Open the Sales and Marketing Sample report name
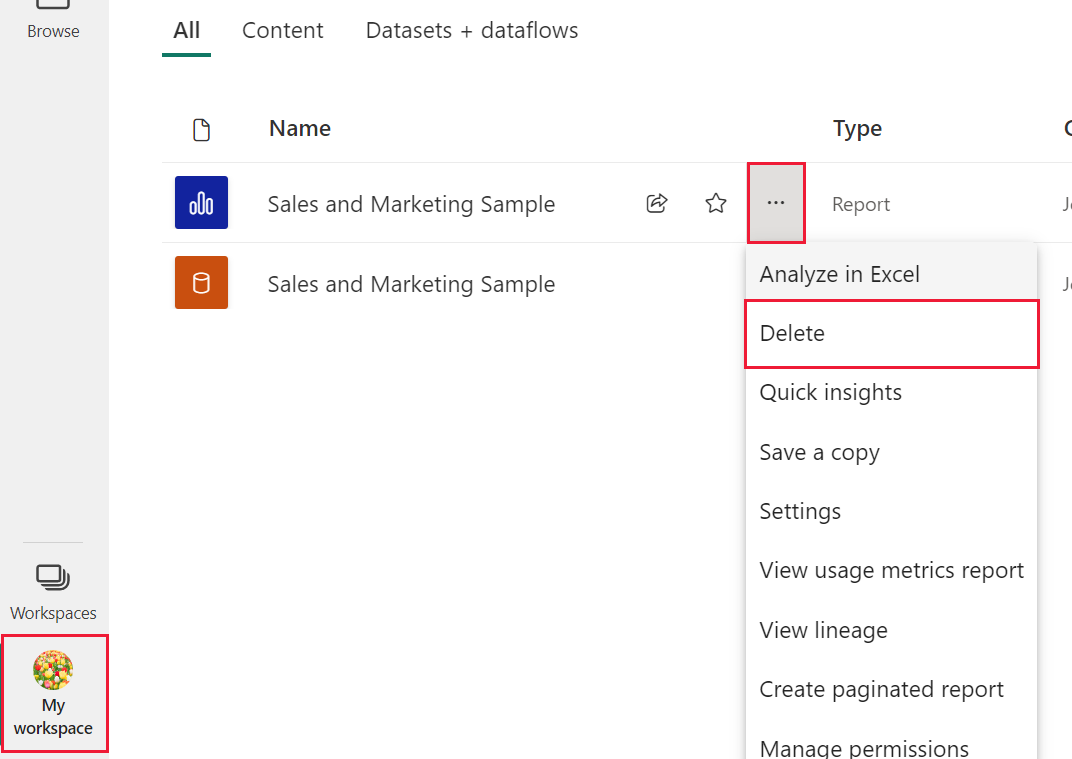The width and height of the screenshot is (1072, 759). click(x=411, y=204)
